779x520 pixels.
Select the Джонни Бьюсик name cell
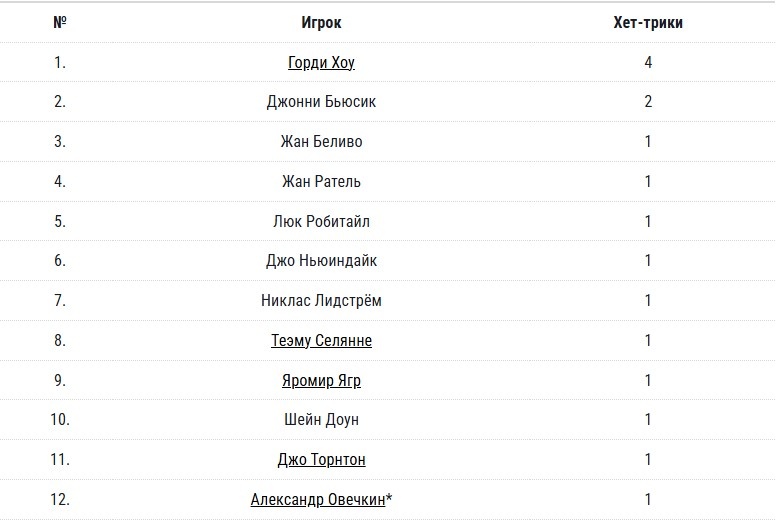pyautogui.click(x=321, y=102)
